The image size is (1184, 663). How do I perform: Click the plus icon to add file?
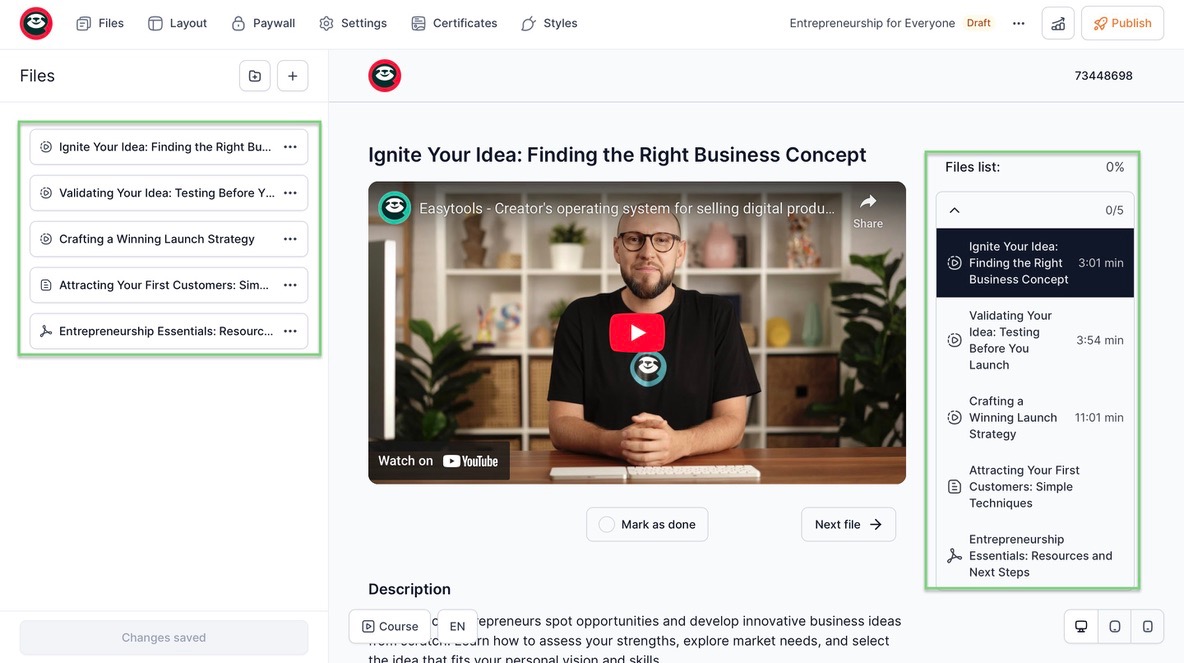point(292,76)
